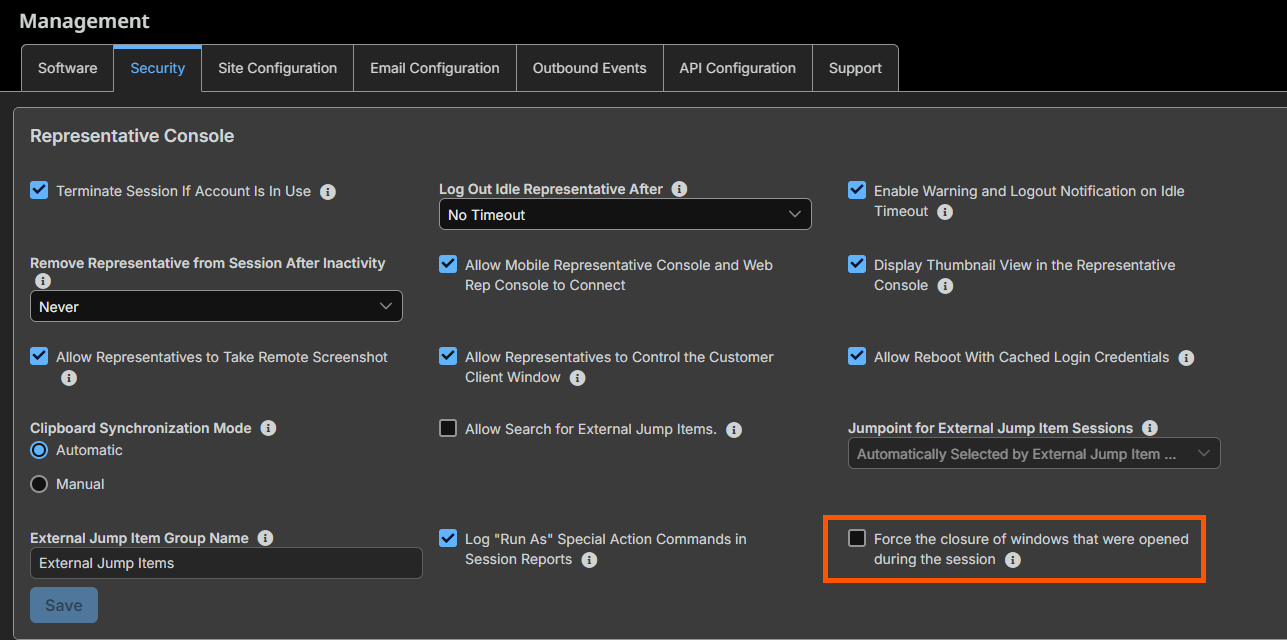This screenshot has width=1287, height=640.
Task: Open the tooltip icon for Log Out Idle Representative After
Action: [679, 188]
